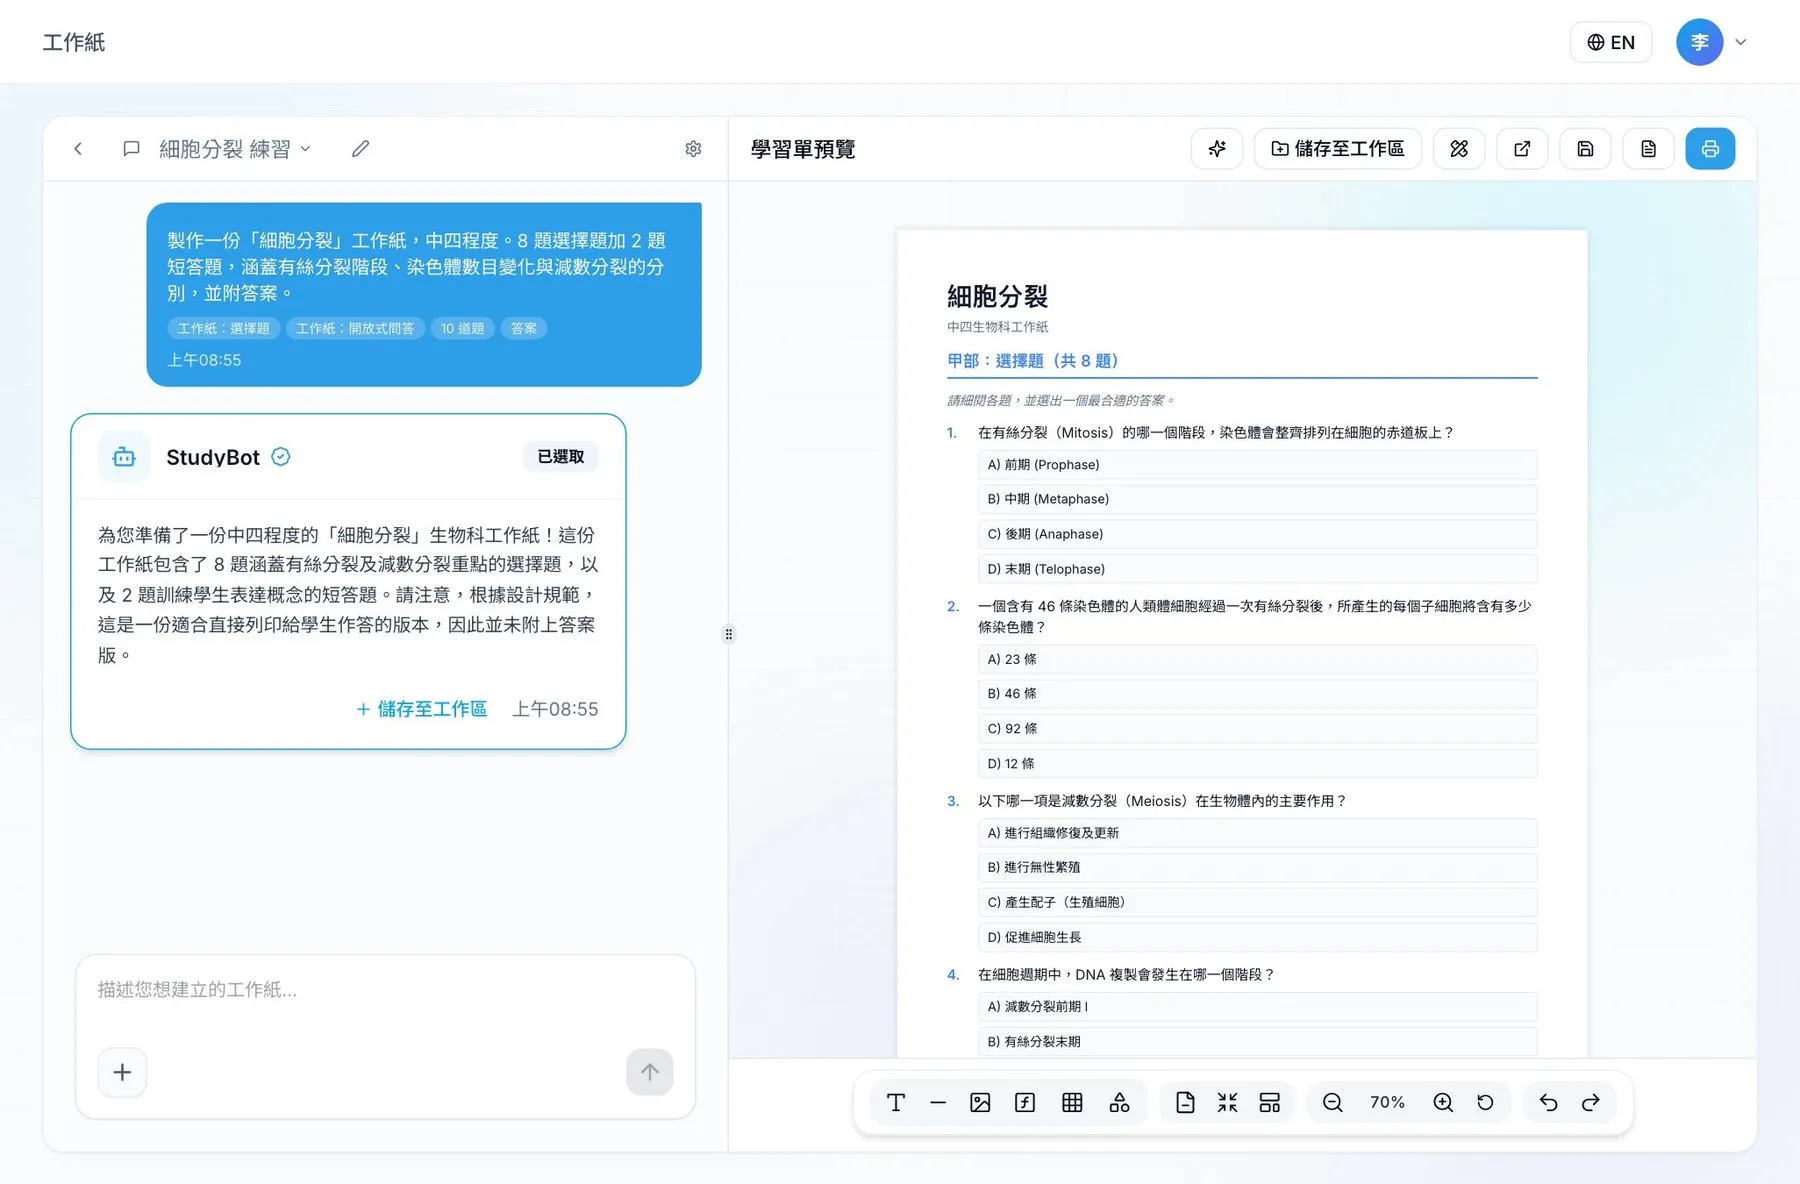Open chat settings gear icon
Screen dimensions: 1800x1184
[693, 149]
